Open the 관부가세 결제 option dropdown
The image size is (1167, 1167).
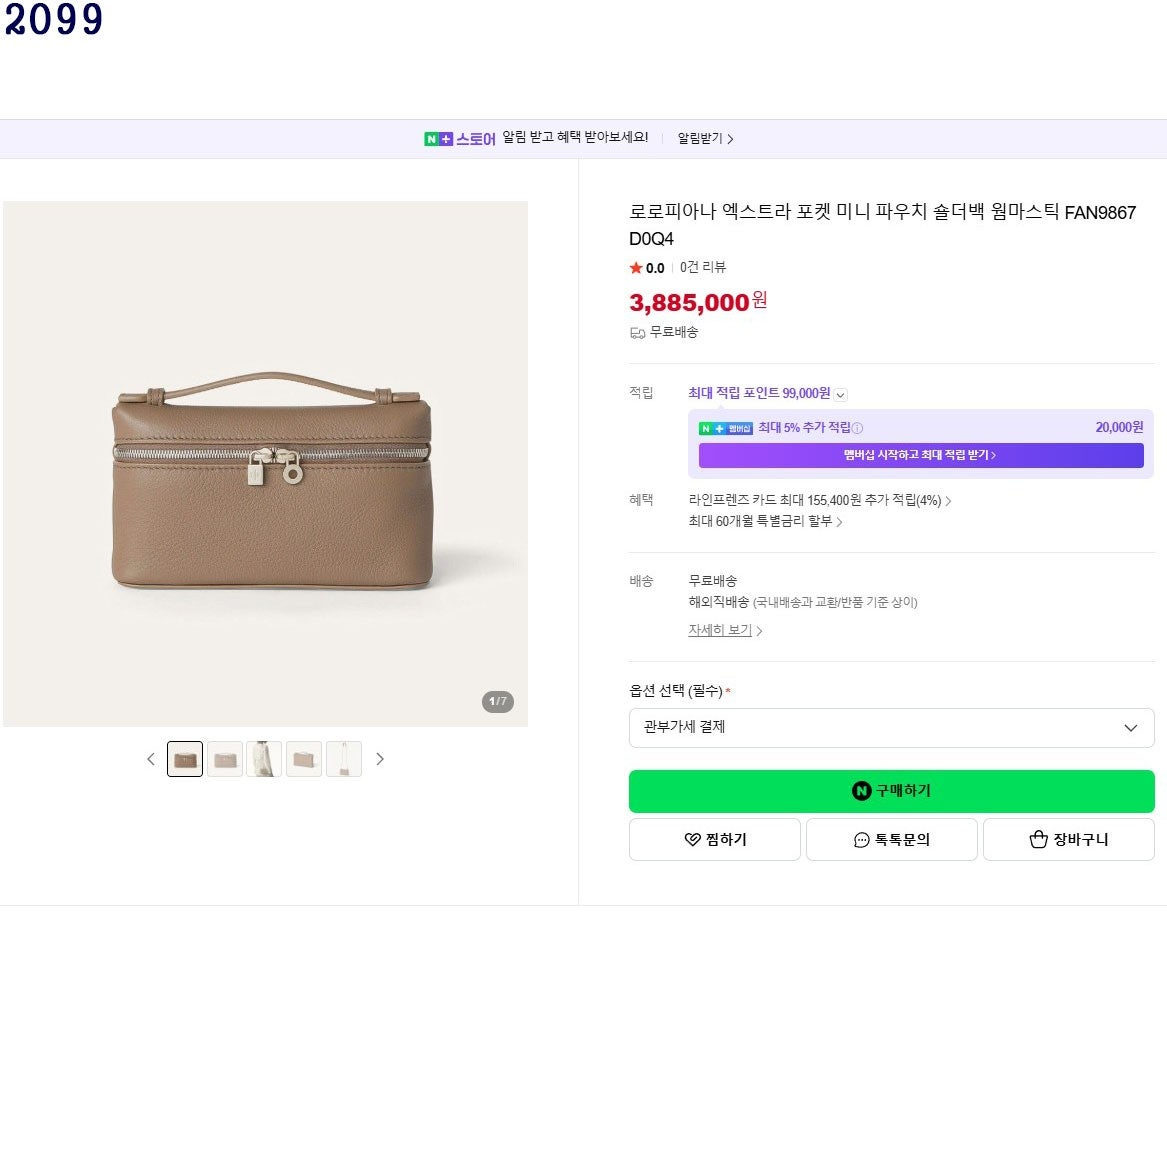891,728
